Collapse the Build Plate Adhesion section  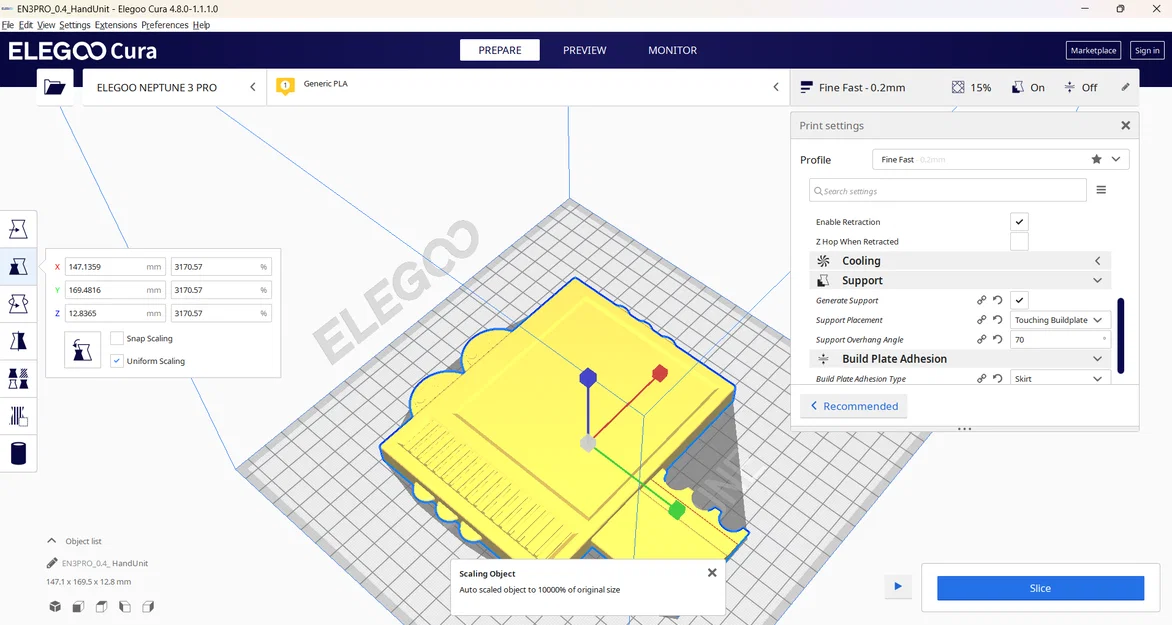[960, 359]
